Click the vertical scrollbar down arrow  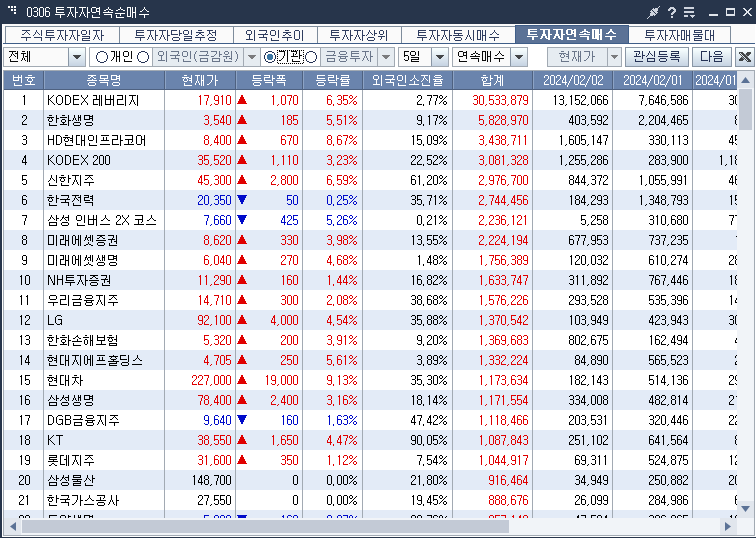click(x=745, y=509)
